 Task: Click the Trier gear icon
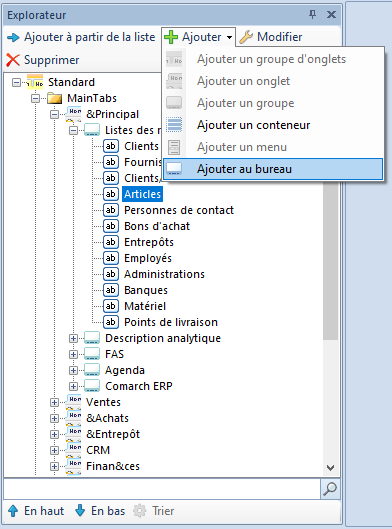[x=140, y=511]
